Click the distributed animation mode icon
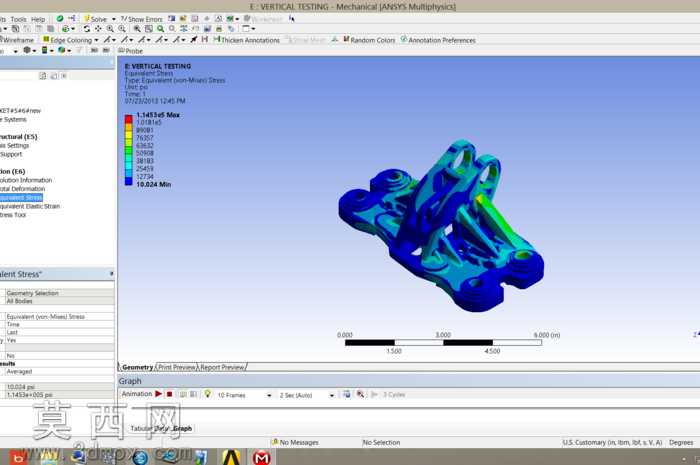This screenshot has width=700, height=465. pos(183,394)
